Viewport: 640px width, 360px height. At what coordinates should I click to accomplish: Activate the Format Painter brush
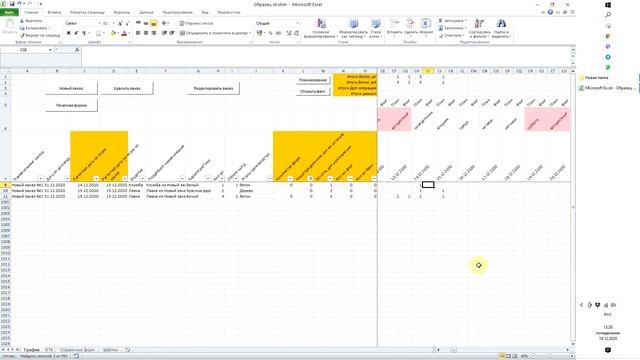(x=22, y=36)
